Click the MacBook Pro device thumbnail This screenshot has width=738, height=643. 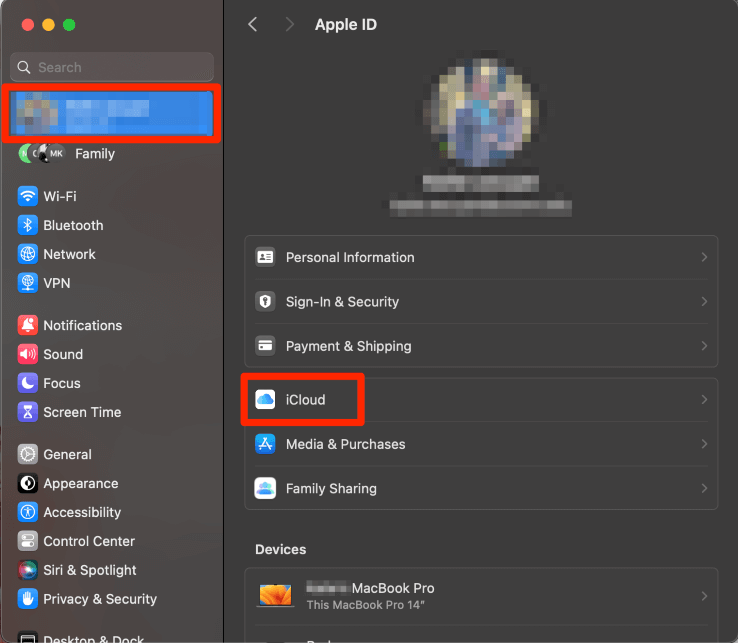(x=275, y=595)
